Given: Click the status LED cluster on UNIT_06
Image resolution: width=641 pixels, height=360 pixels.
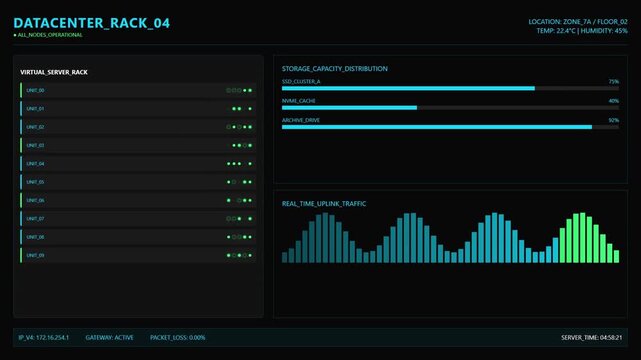Looking at the screenshot, I should pos(239,201).
